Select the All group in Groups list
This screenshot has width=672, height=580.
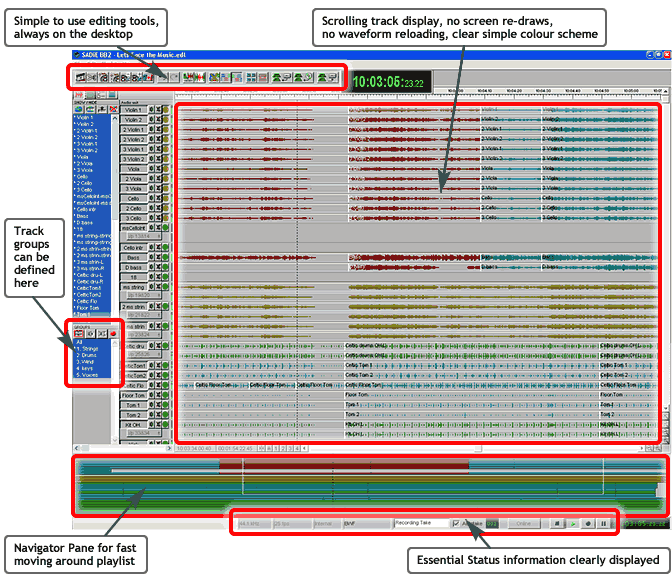92,343
